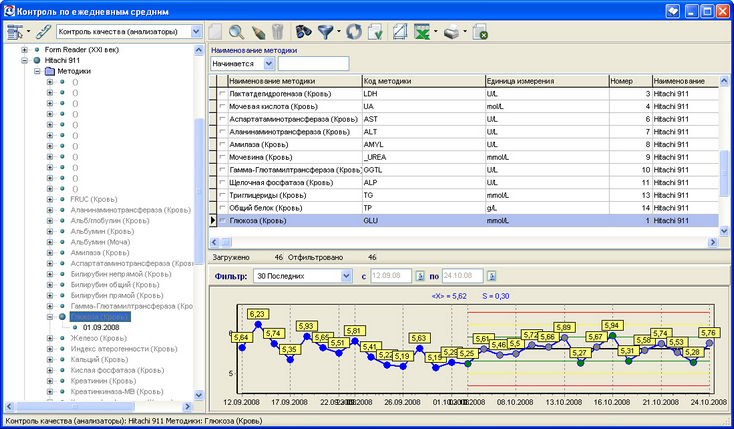Open the binoculars find tool

pos(305,31)
